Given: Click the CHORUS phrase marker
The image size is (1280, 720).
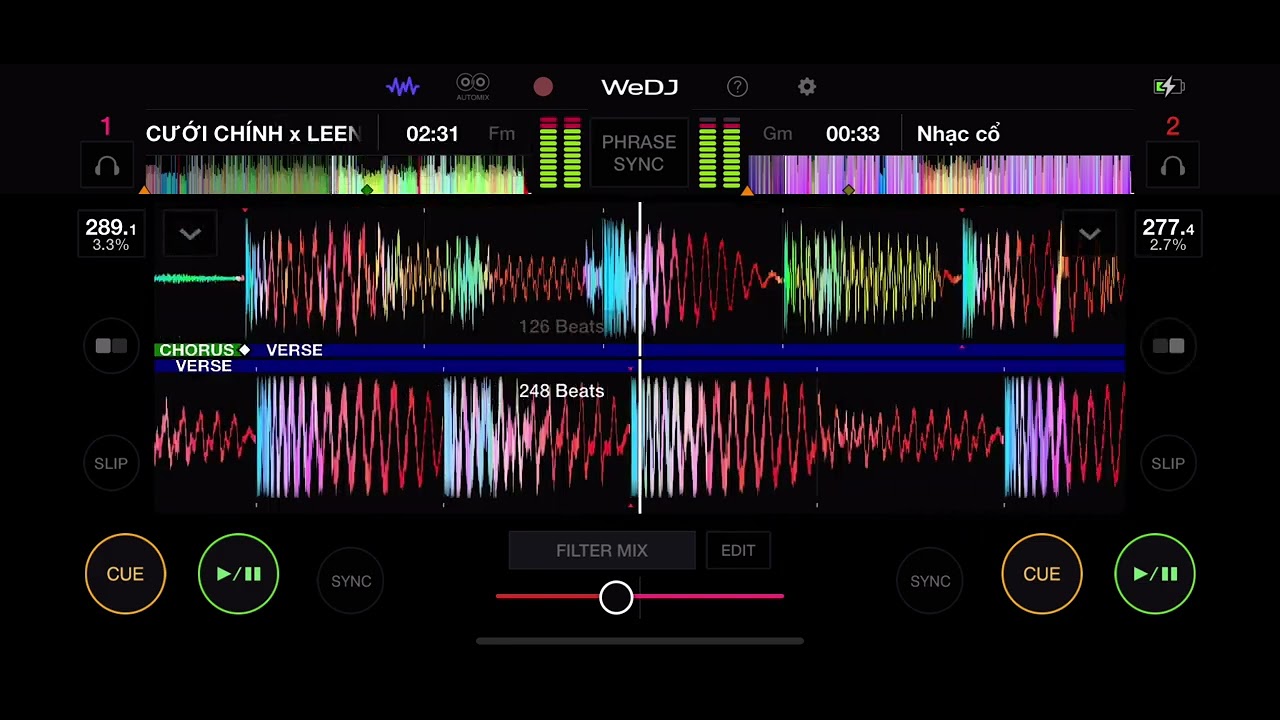Looking at the screenshot, I should coord(197,350).
